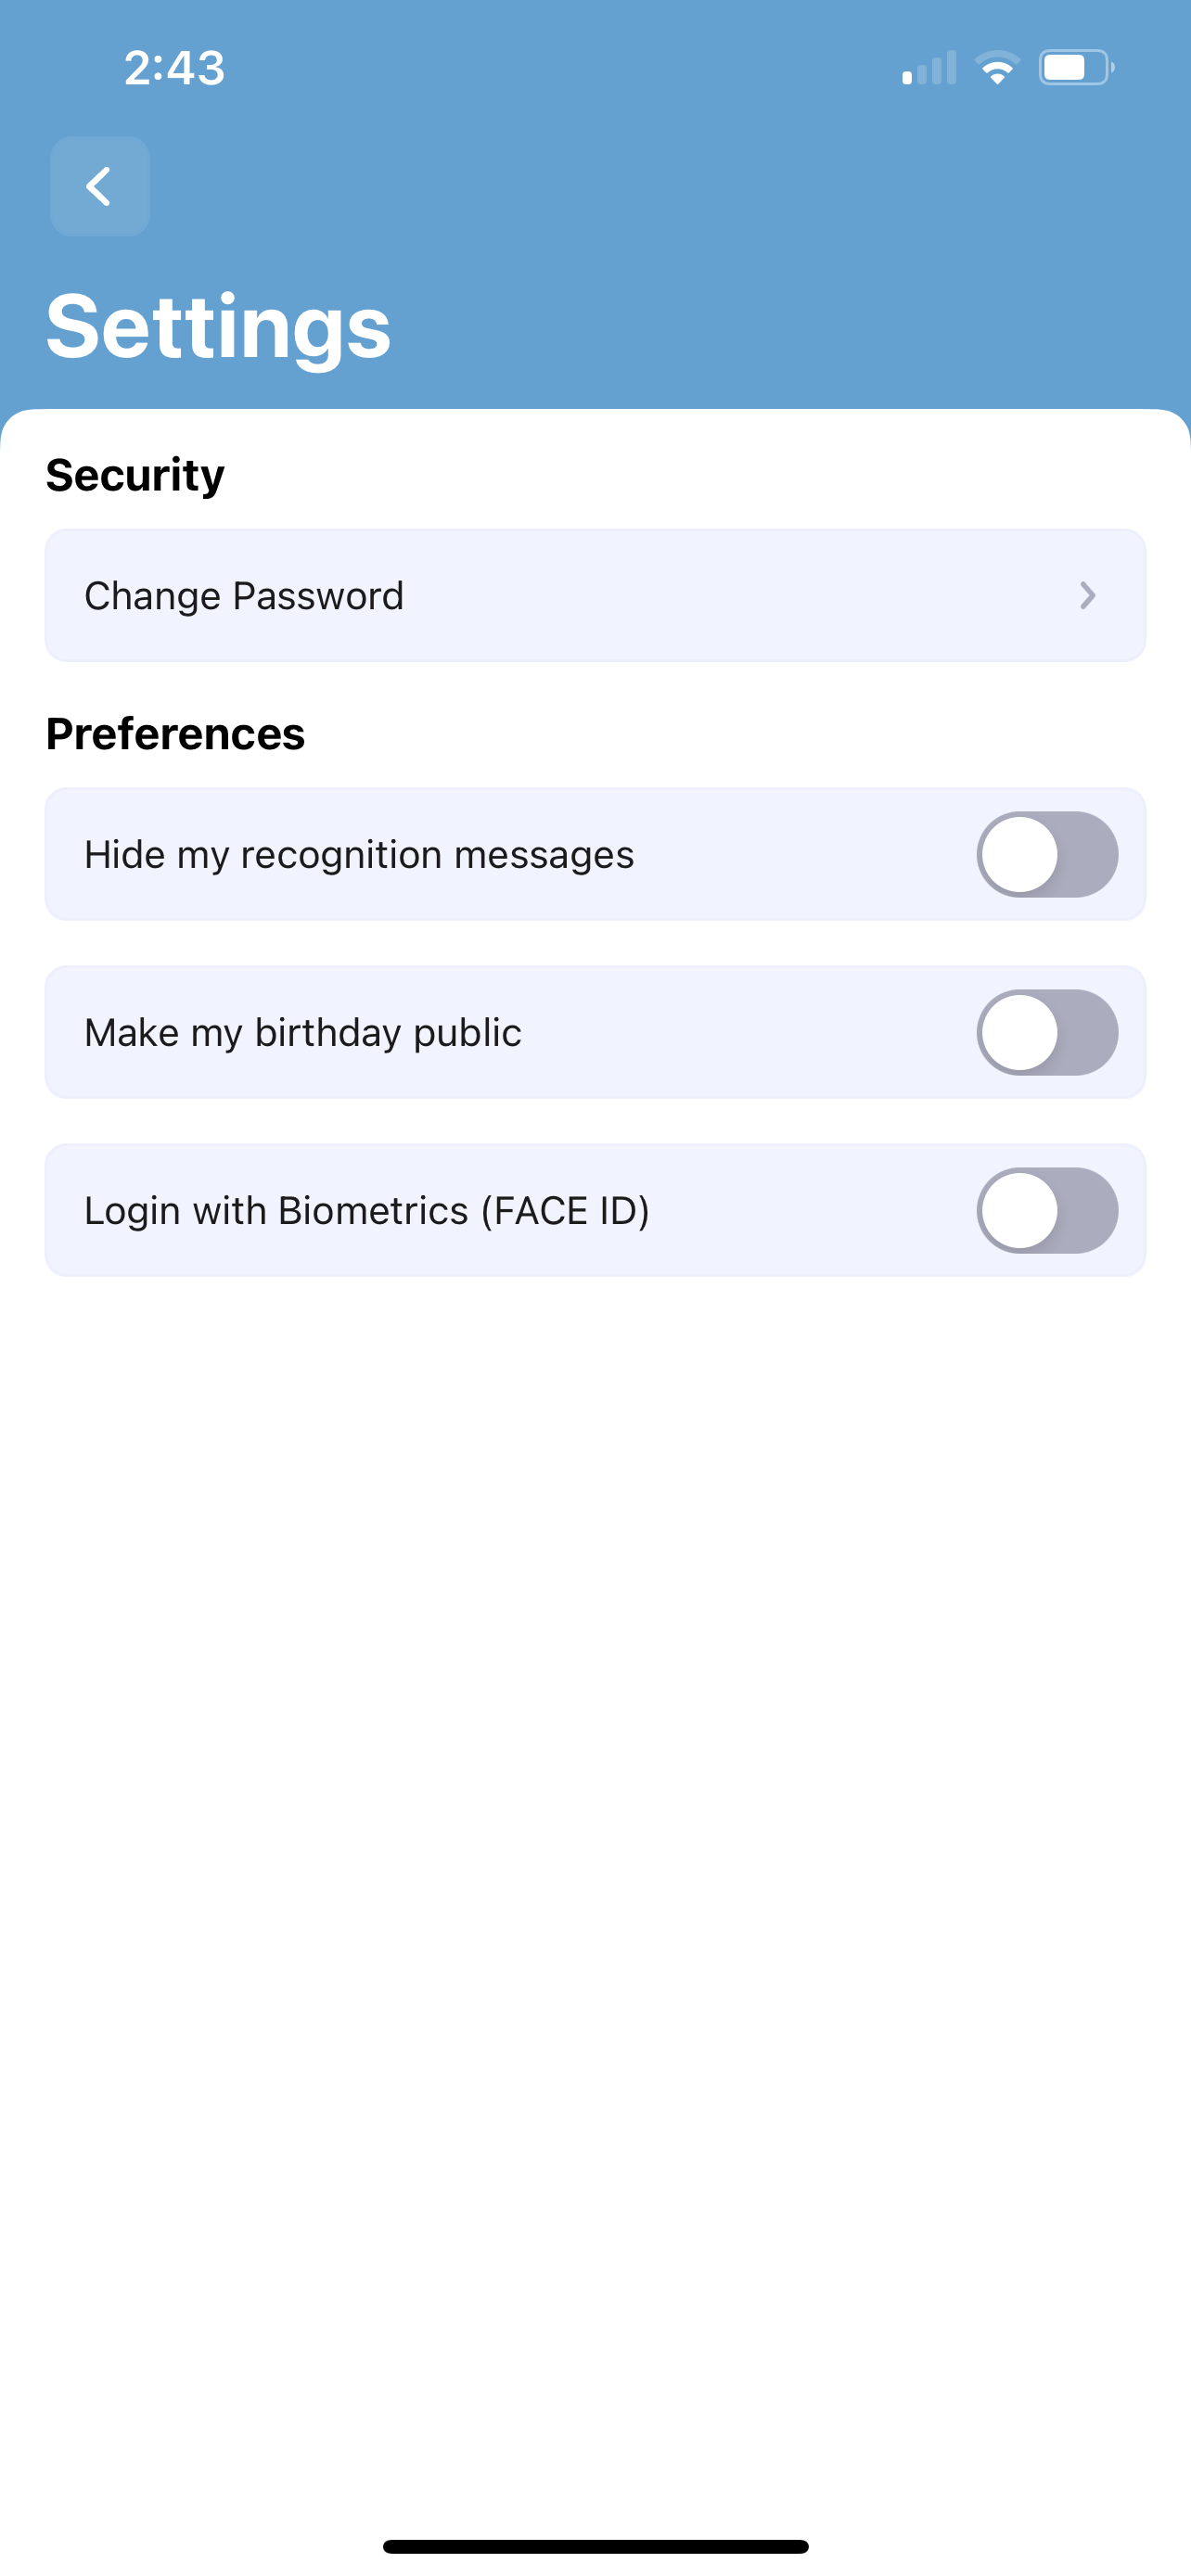Toggle Hide my recognition messages switch
This screenshot has height=2576, width=1191.
pos(1047,854)
